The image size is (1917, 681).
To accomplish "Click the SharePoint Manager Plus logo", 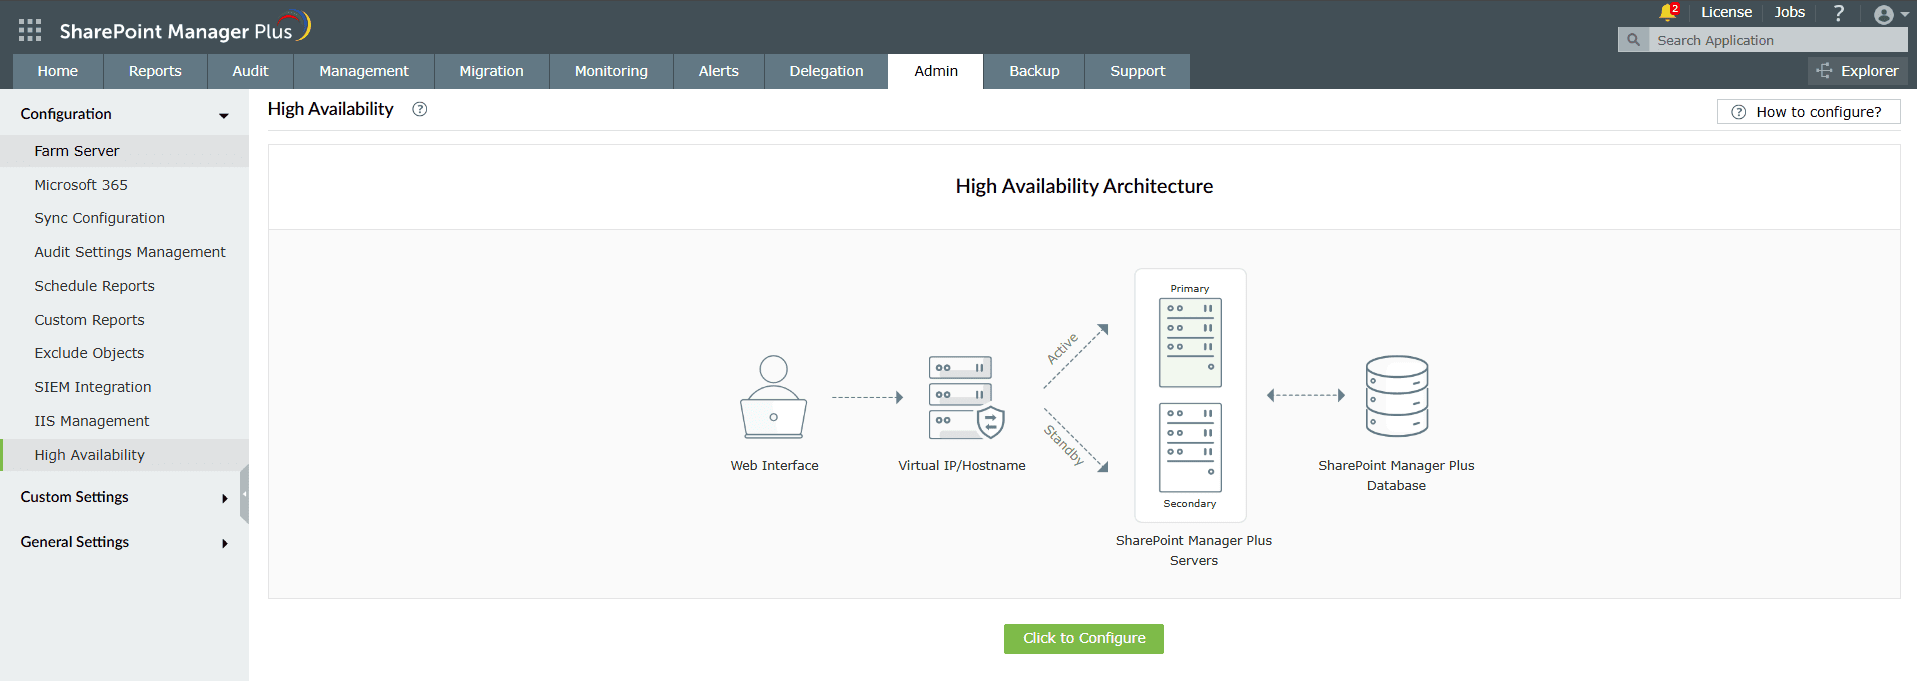I will pos(185,28).
